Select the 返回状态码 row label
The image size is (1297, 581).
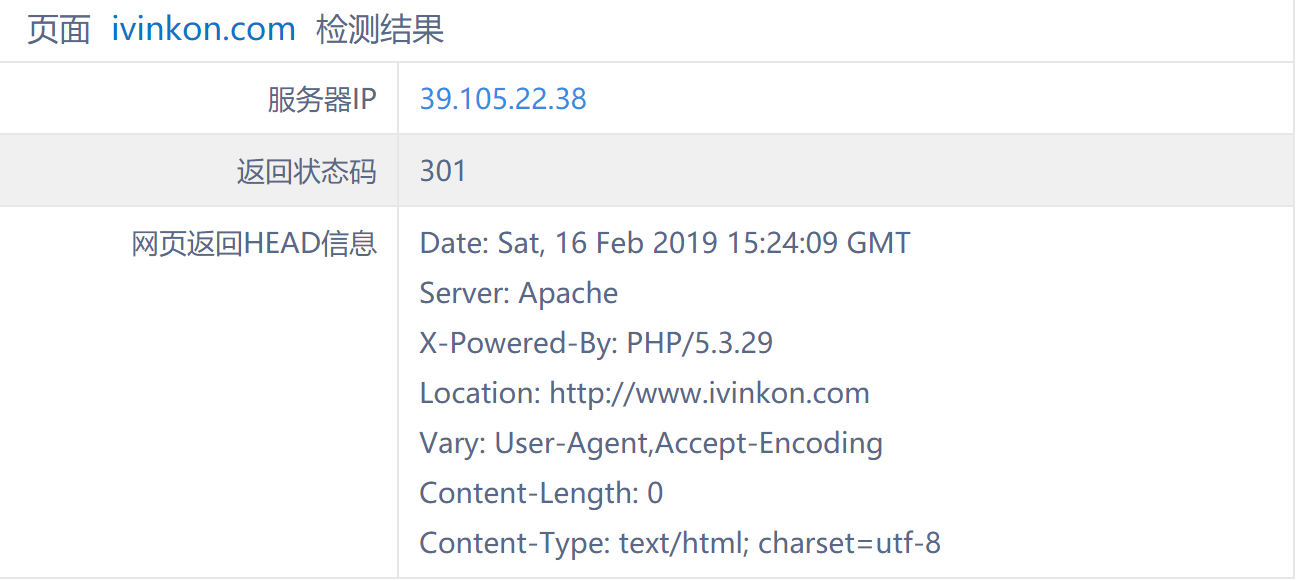[x=306, y=171]
